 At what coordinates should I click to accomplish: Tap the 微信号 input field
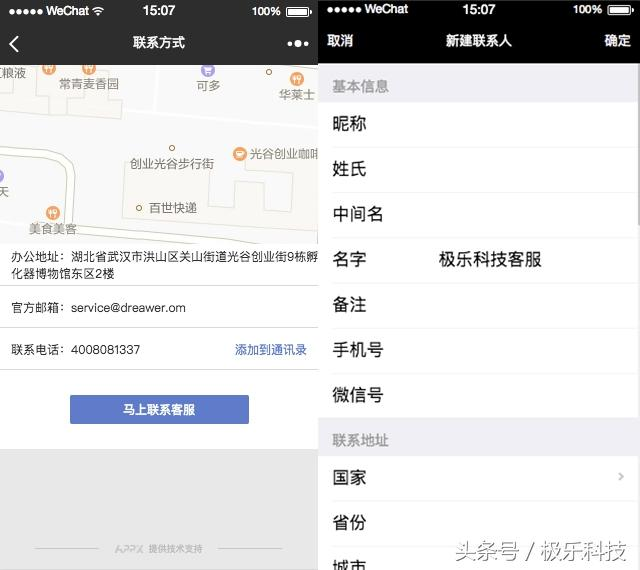pyautogui.click(x=478, y=395)
